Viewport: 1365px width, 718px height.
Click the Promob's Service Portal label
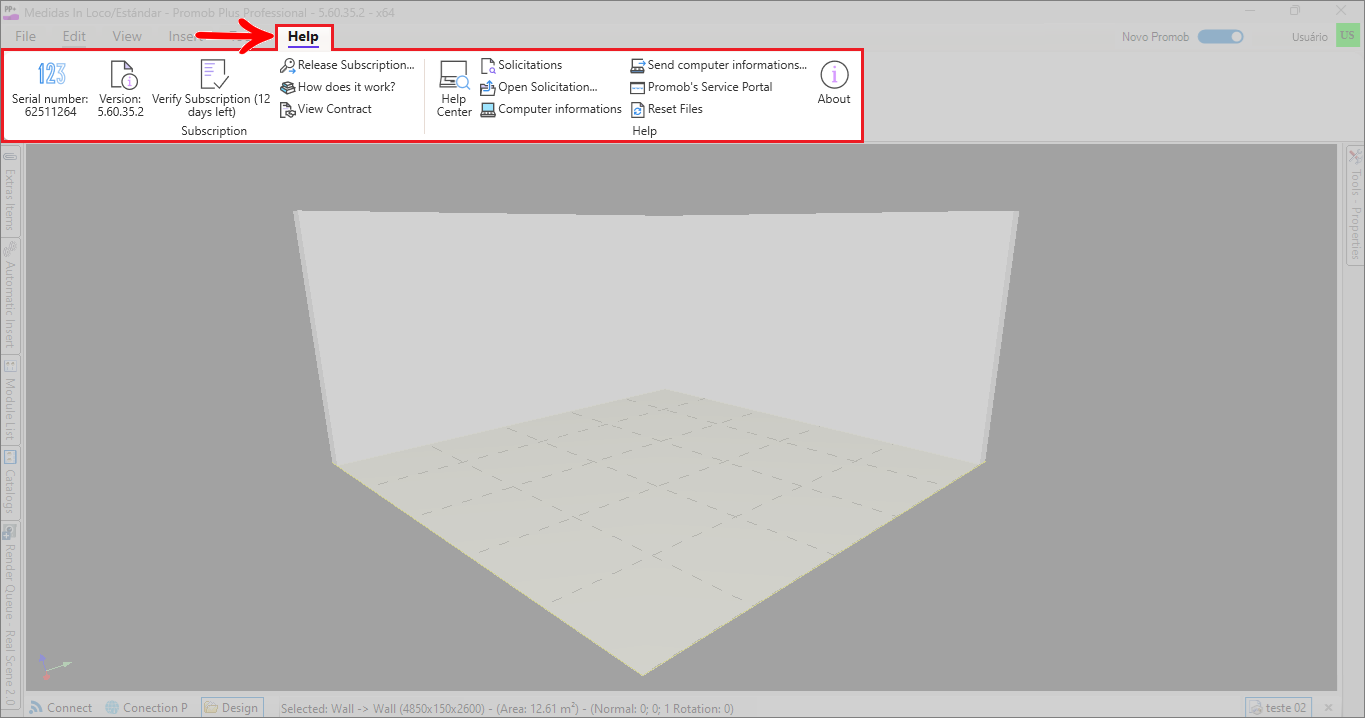pos(710,87)
